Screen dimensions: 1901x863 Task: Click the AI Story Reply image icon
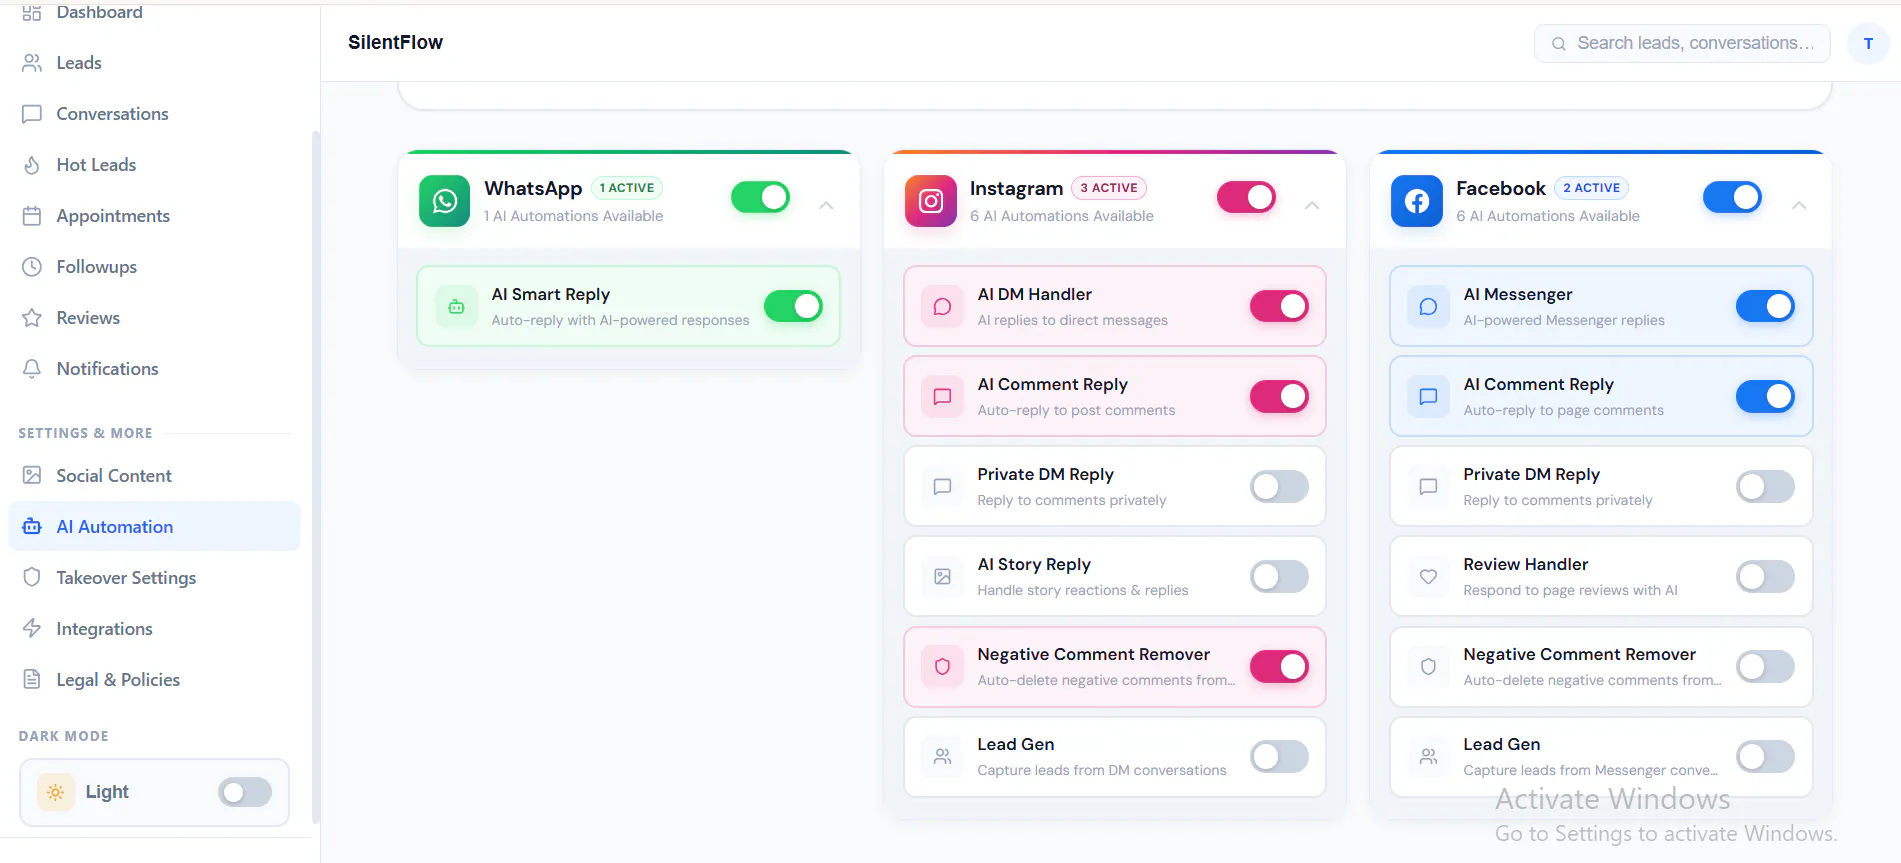pyautogui.click(x=942, y=577)
